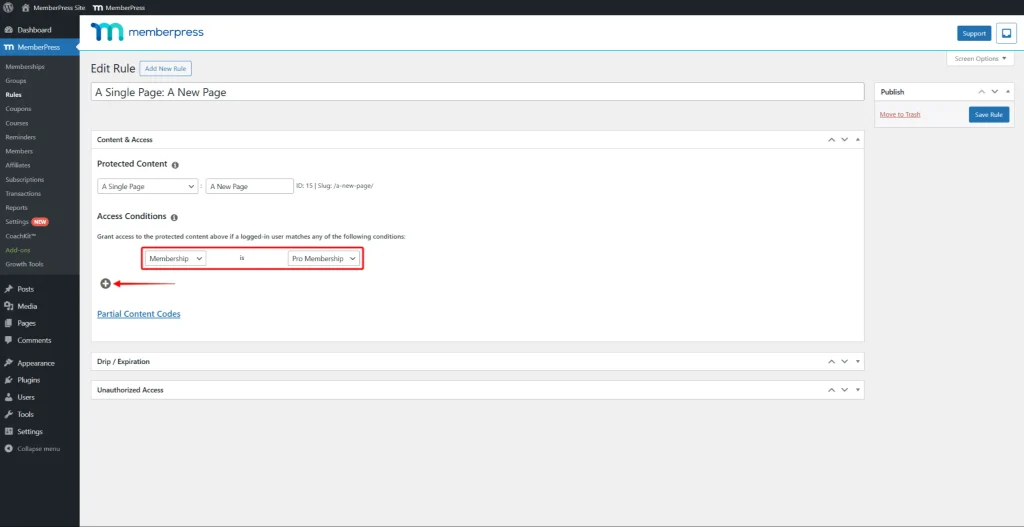
Task: Go to Reports submenu item
Action: [x=16, y=208]
